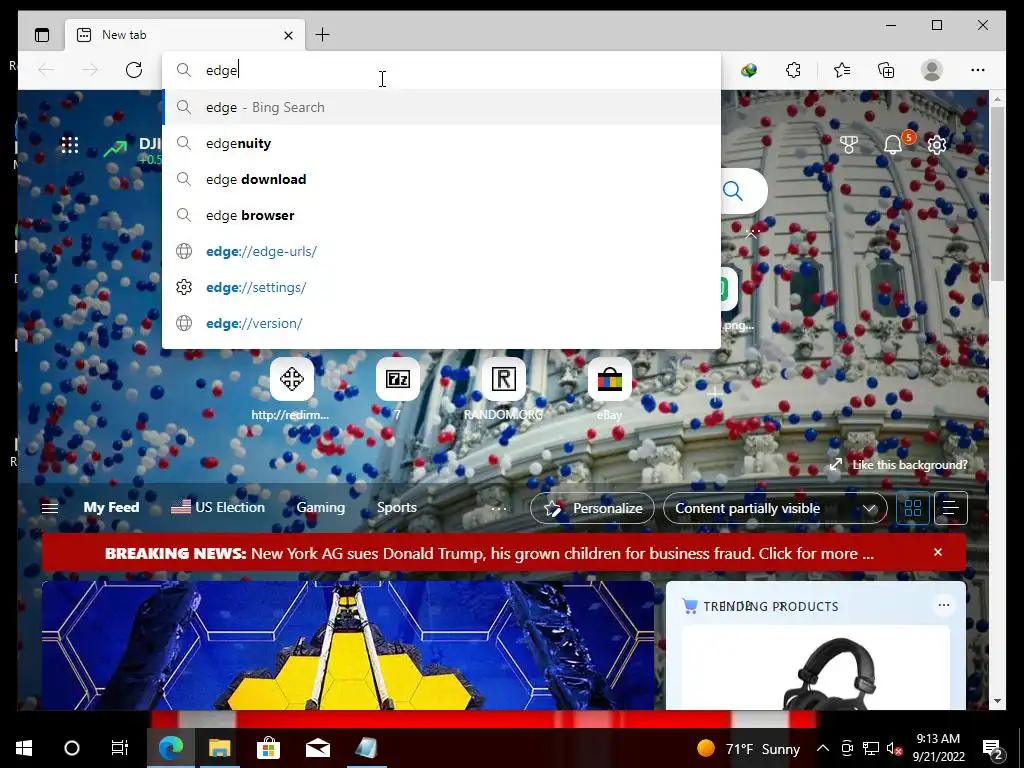
Task: Open the Extensions puzzle icon
Action: coord(793,70)
